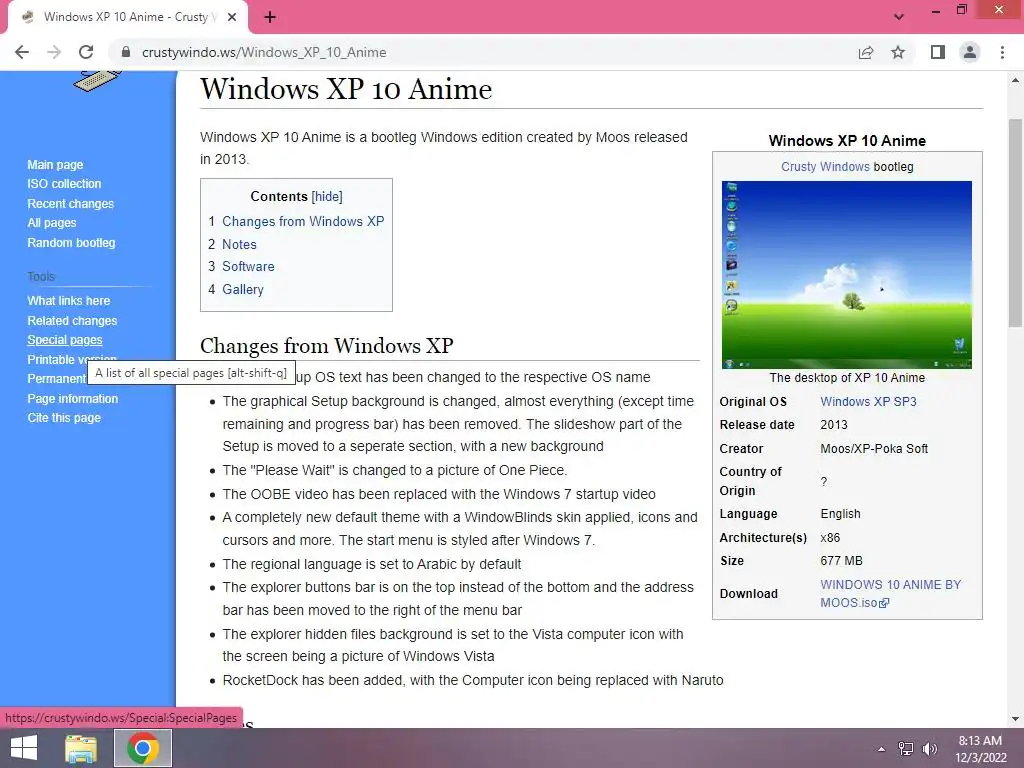Open File Explorer from the taskbar
1024x768 pixels.
click(x=81, y=748)
